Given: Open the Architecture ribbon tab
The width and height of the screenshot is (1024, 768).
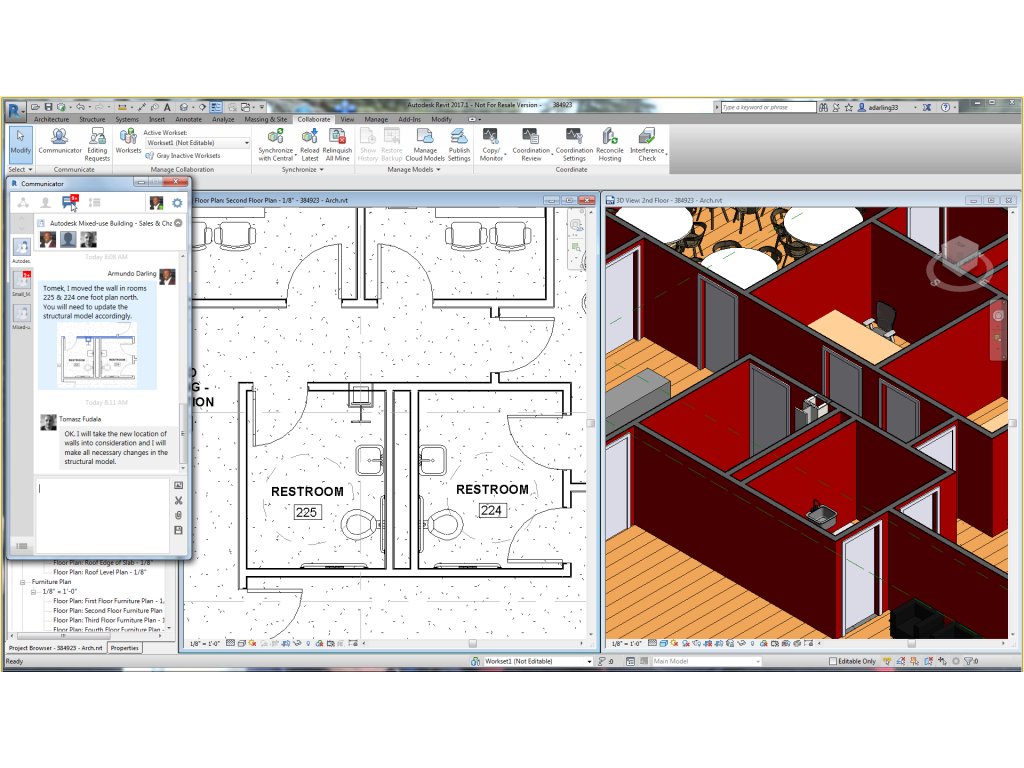Looking at the screenshot, I should [51, 120].
